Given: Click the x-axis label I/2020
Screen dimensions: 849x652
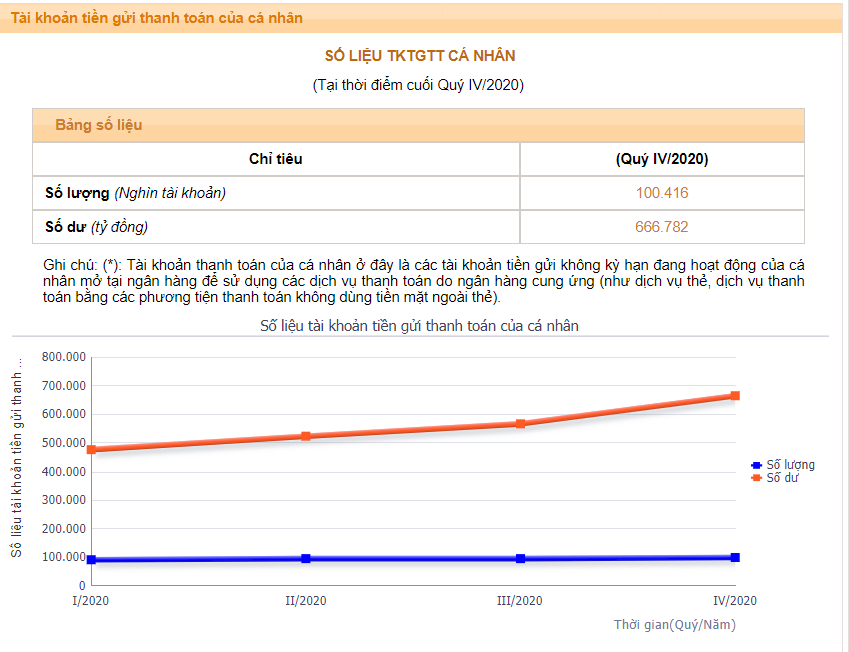Looking at the screenshot, I should 90,601.
